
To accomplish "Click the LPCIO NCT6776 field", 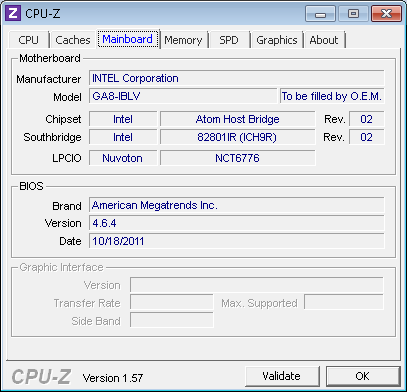I will 238,158.
